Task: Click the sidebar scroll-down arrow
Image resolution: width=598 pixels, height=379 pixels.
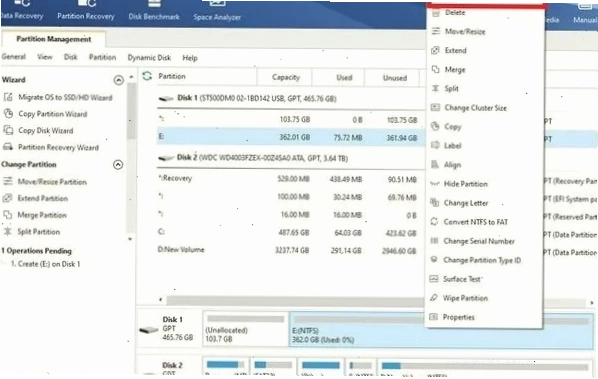Action: [x=130, y=239]
